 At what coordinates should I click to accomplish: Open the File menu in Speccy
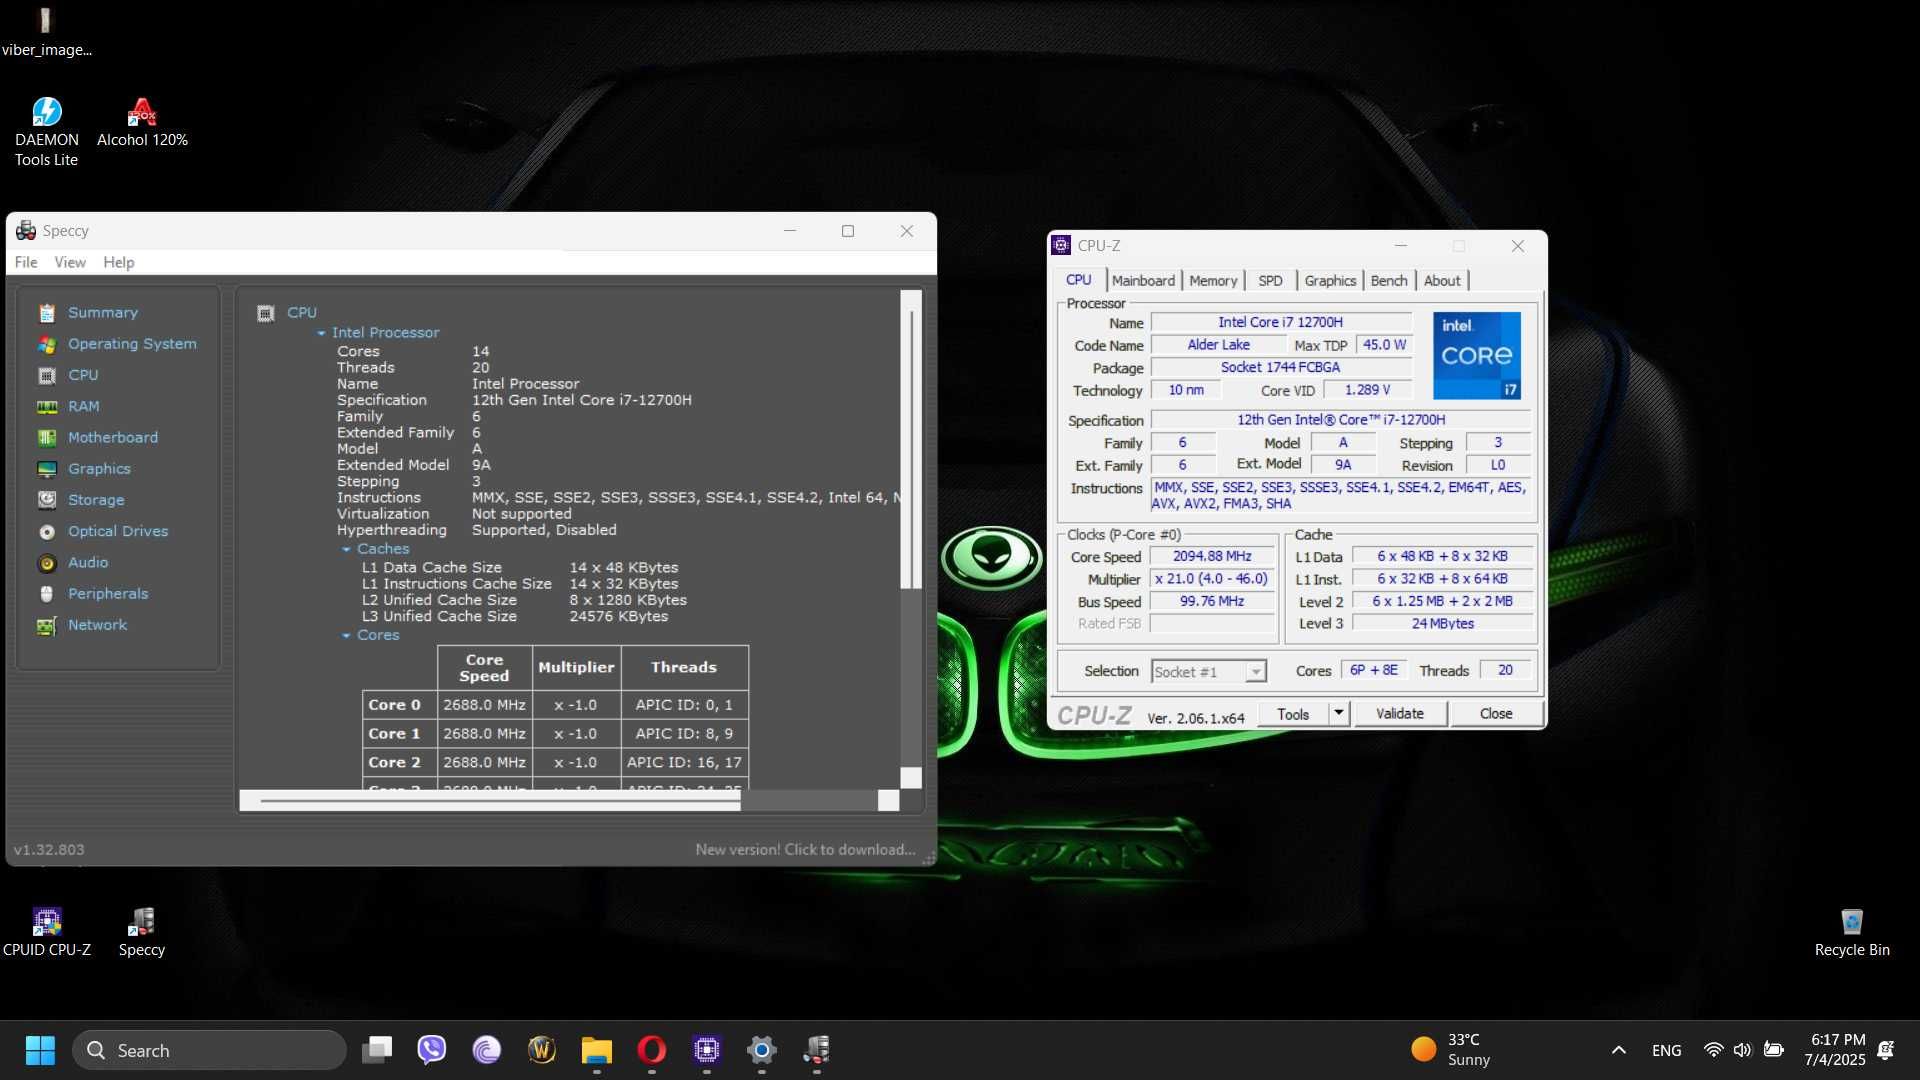26,262
